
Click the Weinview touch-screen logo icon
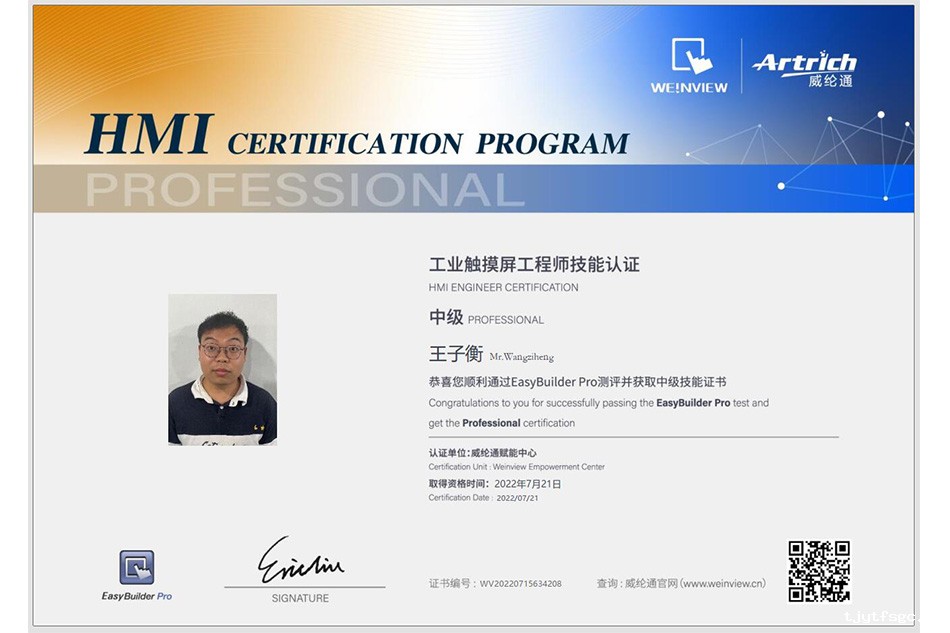(690, 58)
